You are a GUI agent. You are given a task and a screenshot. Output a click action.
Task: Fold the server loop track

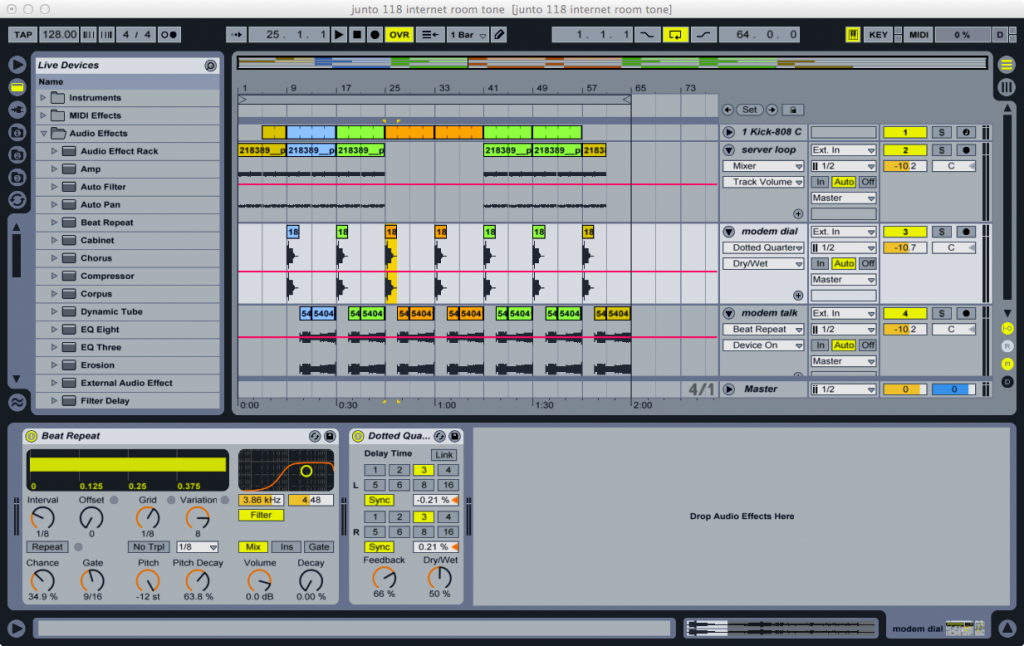(x=729, y=150)
